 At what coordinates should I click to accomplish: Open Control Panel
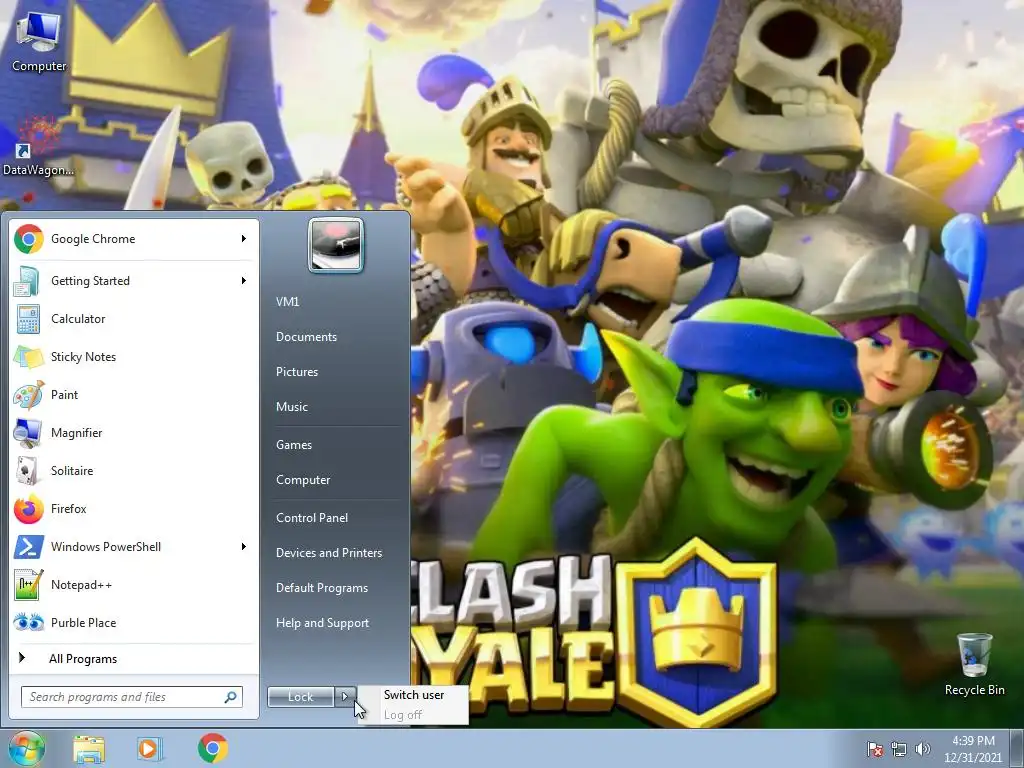(312, 518)
